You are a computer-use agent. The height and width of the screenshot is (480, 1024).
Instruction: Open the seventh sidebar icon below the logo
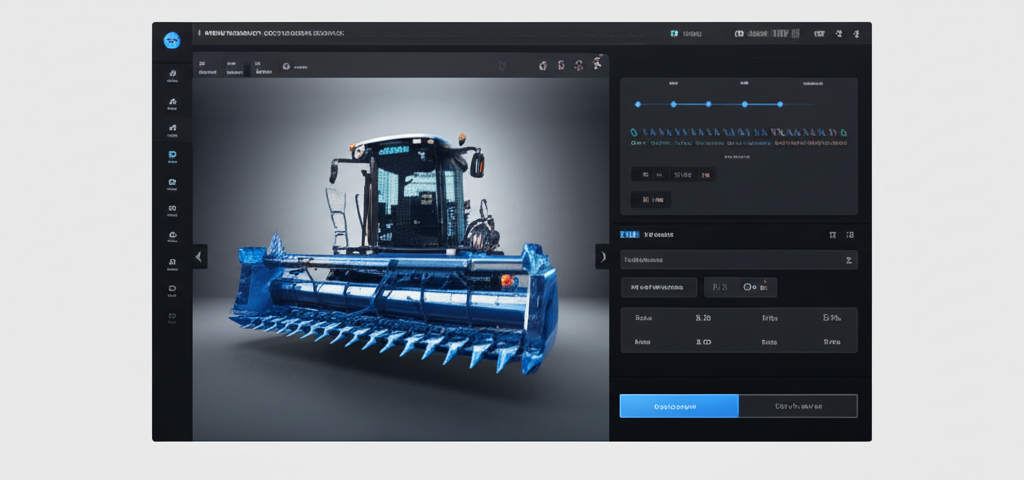point(172,235)
